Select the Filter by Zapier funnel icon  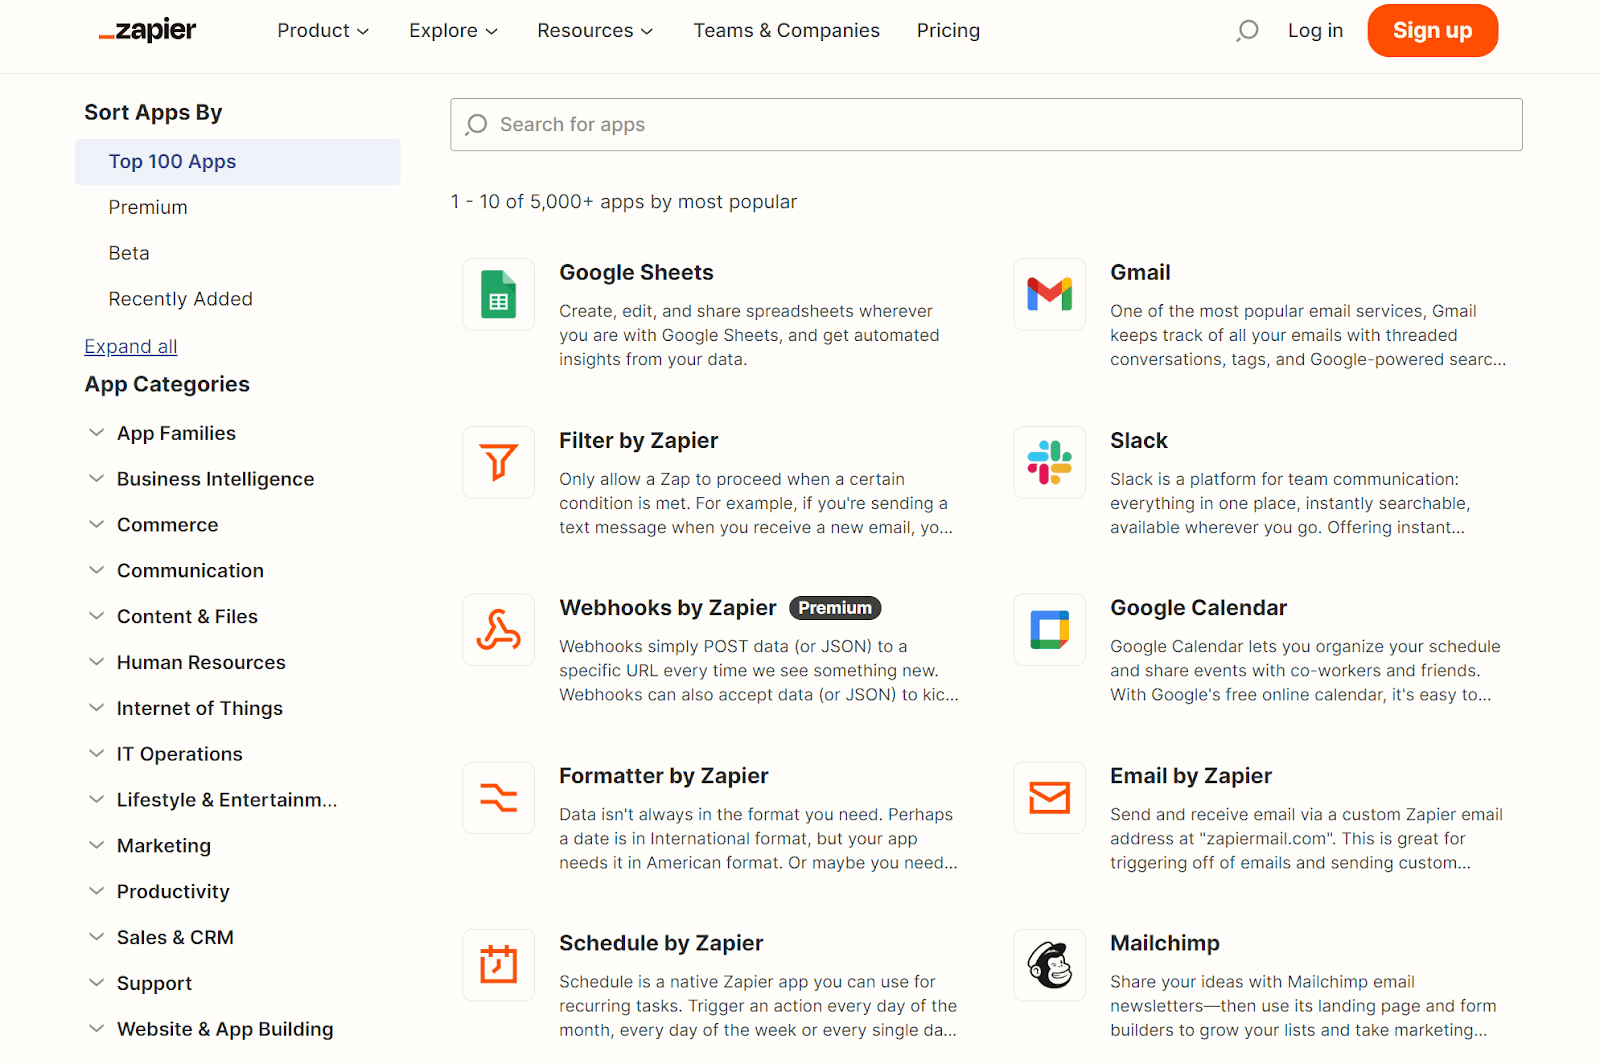click(x=498, y=462)
